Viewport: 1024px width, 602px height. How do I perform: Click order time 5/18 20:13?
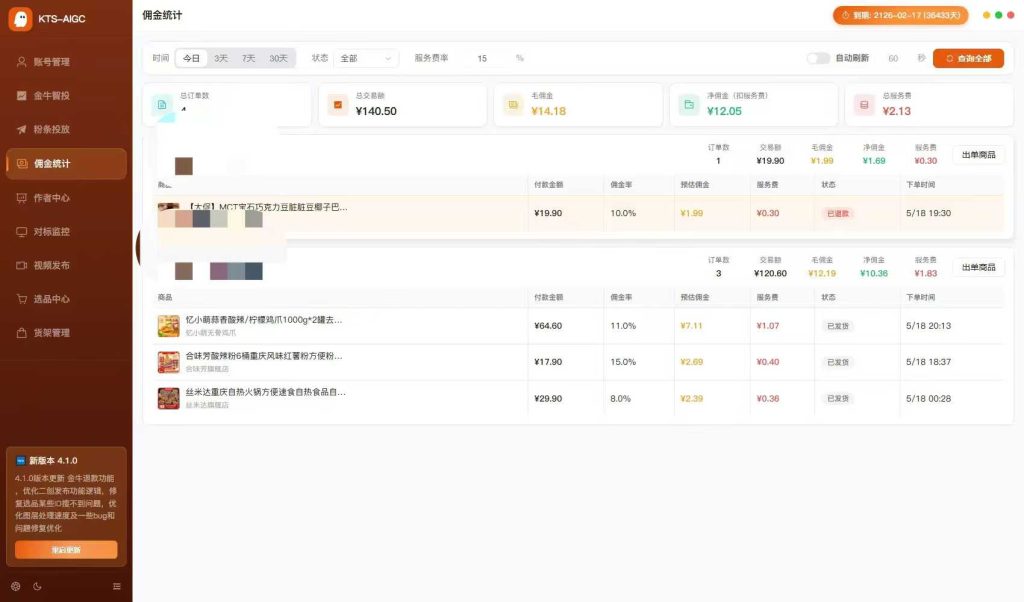click(x=928, y=326)
